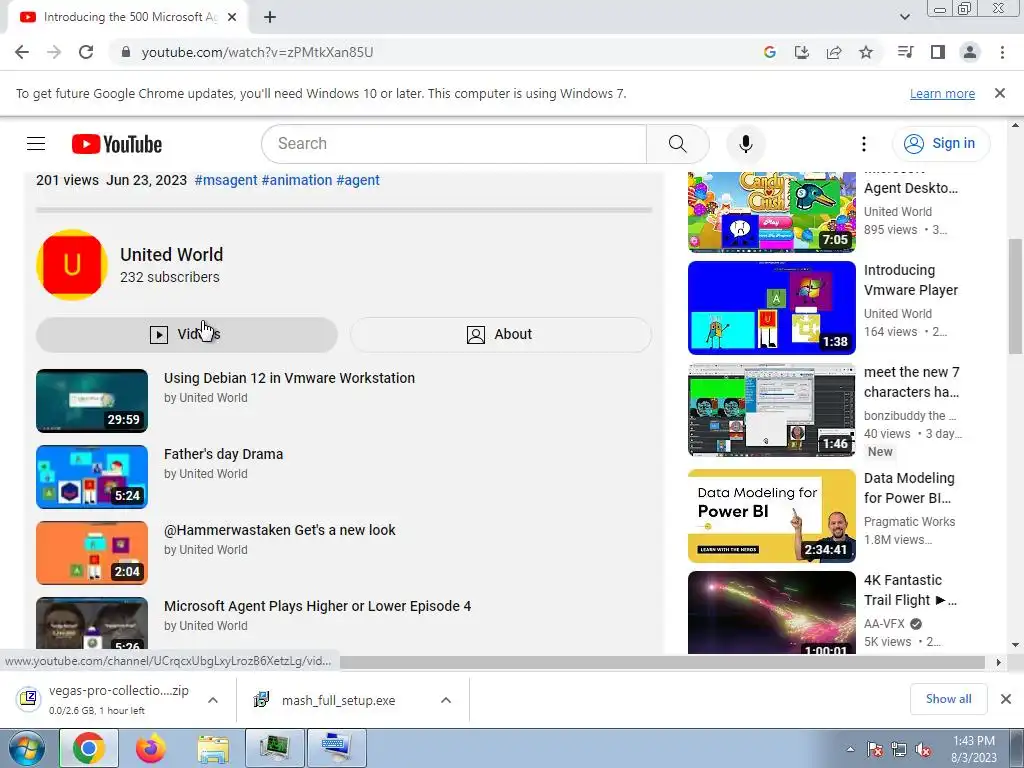Click the #agent hashtag
The width and height of the screenshot is (1024, 768).
(x=358, y=180)
